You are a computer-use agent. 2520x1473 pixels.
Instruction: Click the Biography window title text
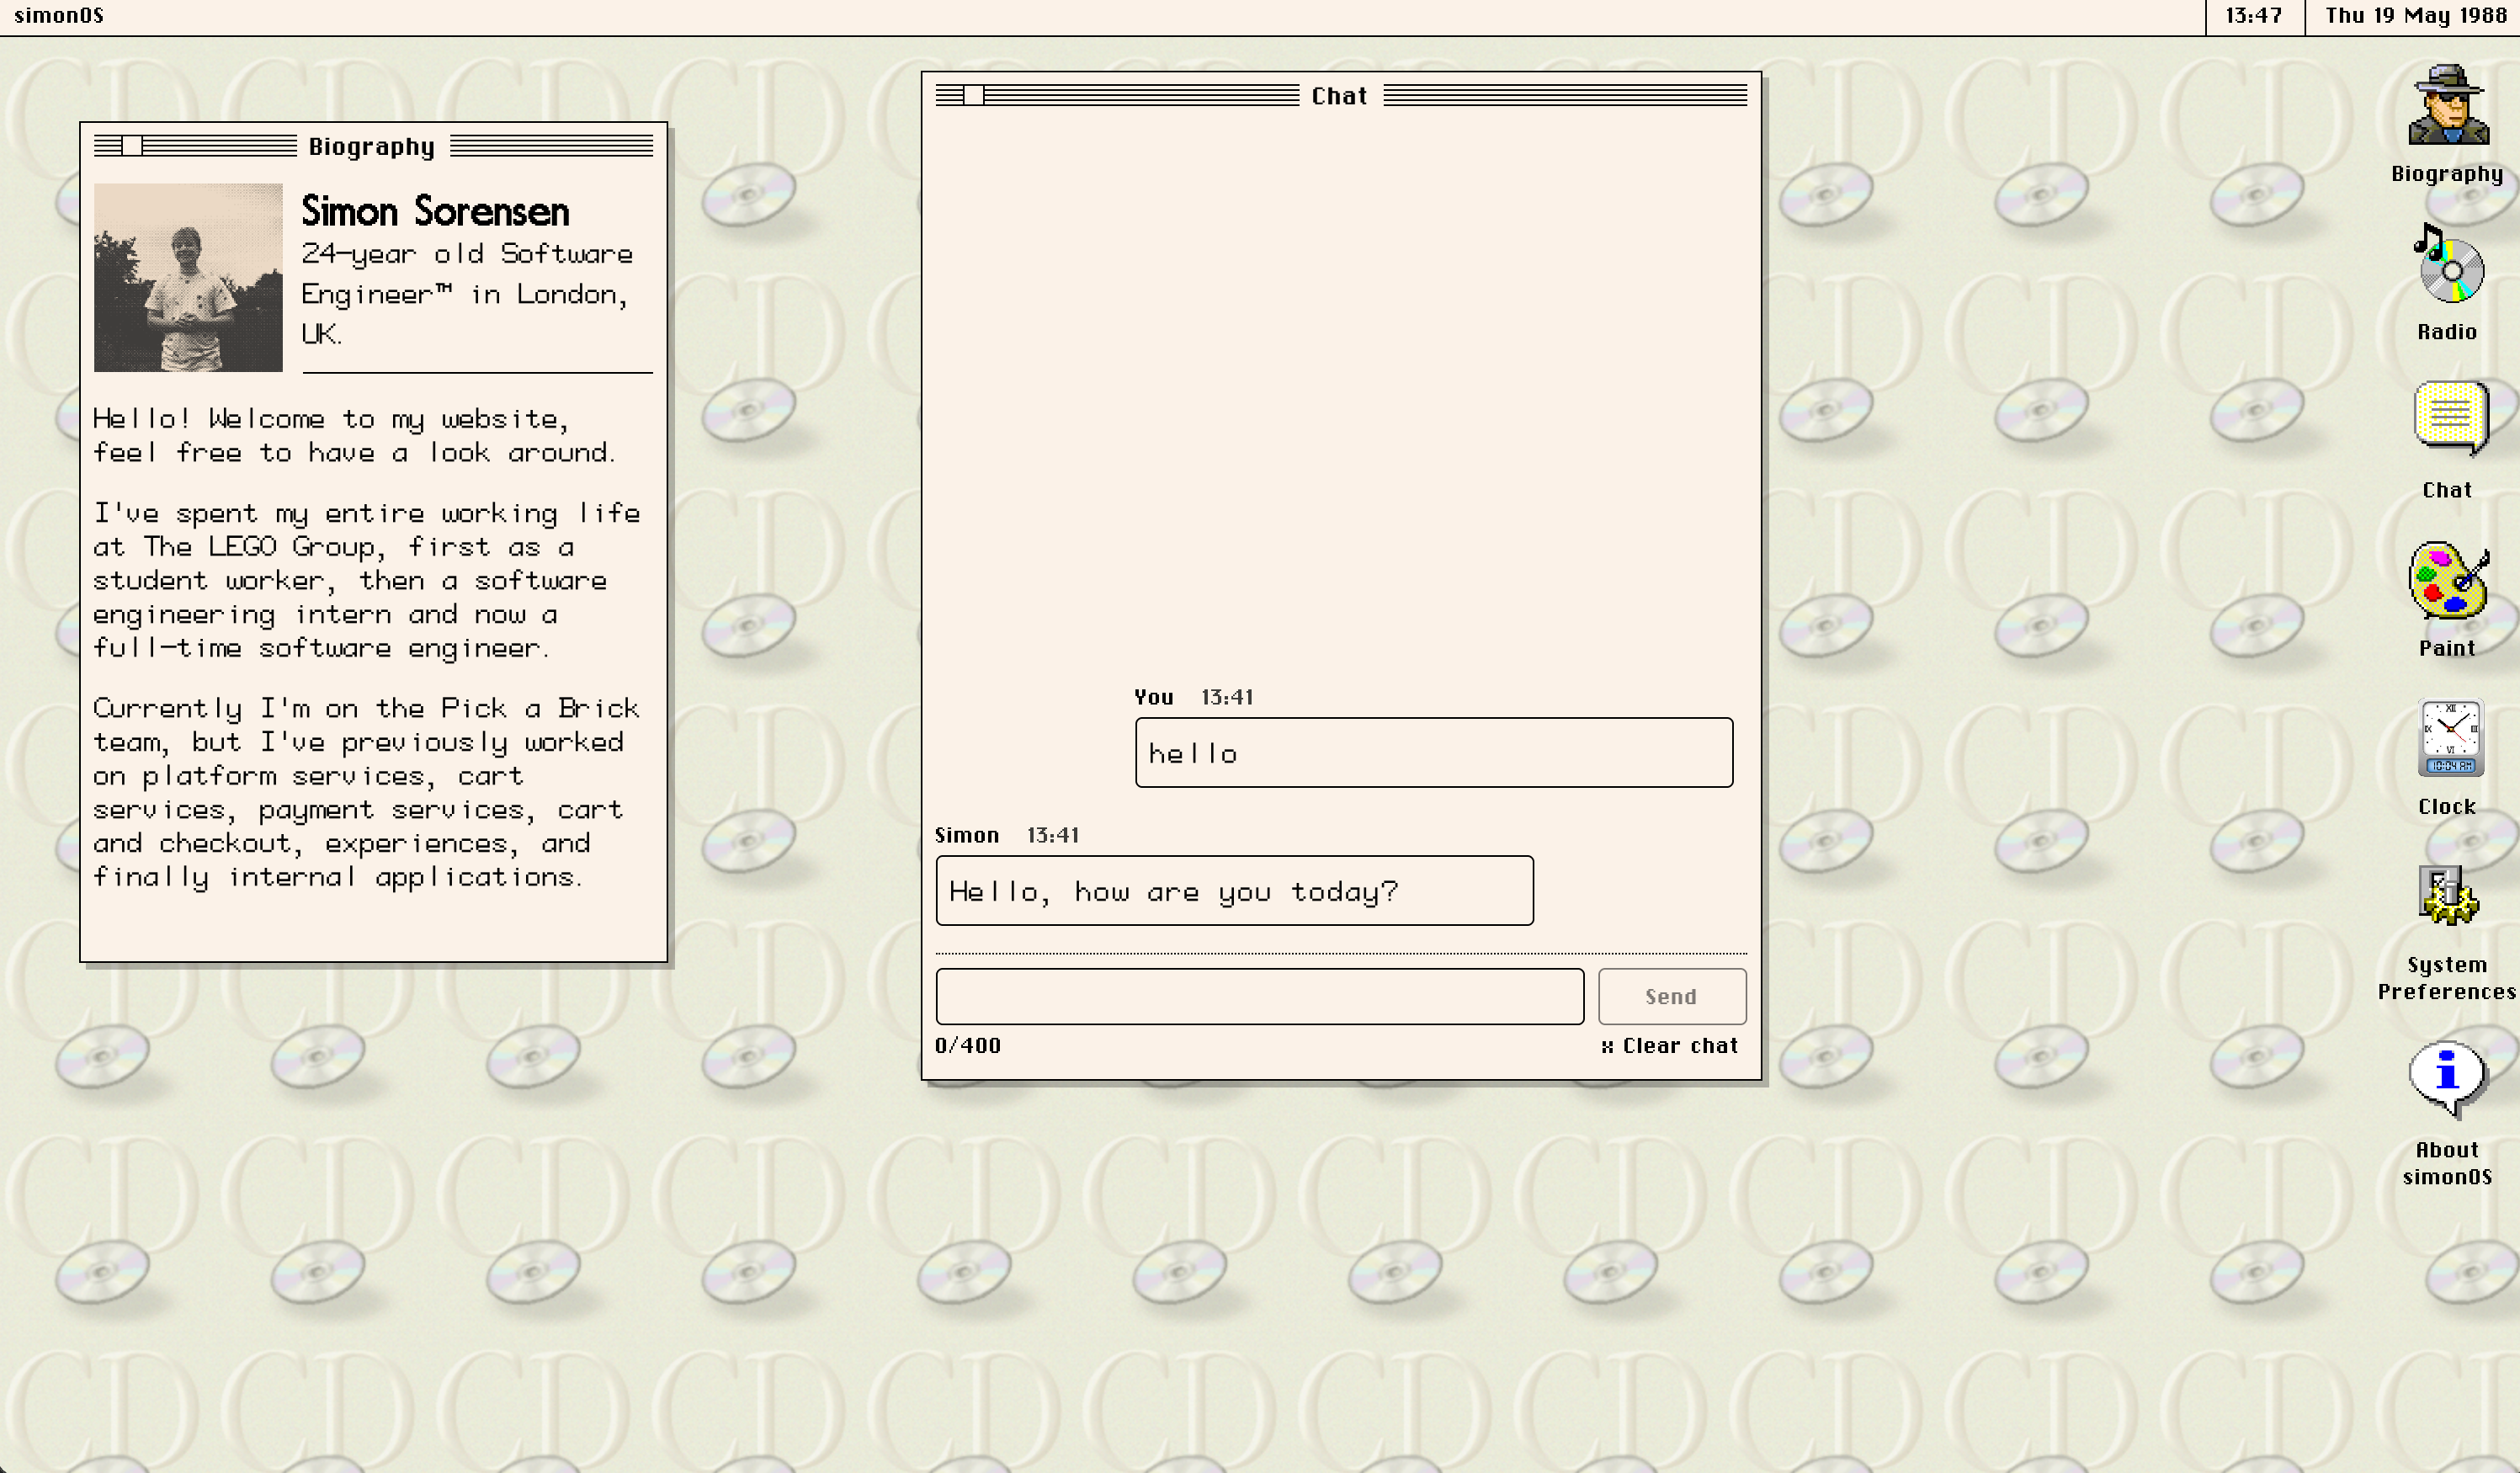click(372, 147)
